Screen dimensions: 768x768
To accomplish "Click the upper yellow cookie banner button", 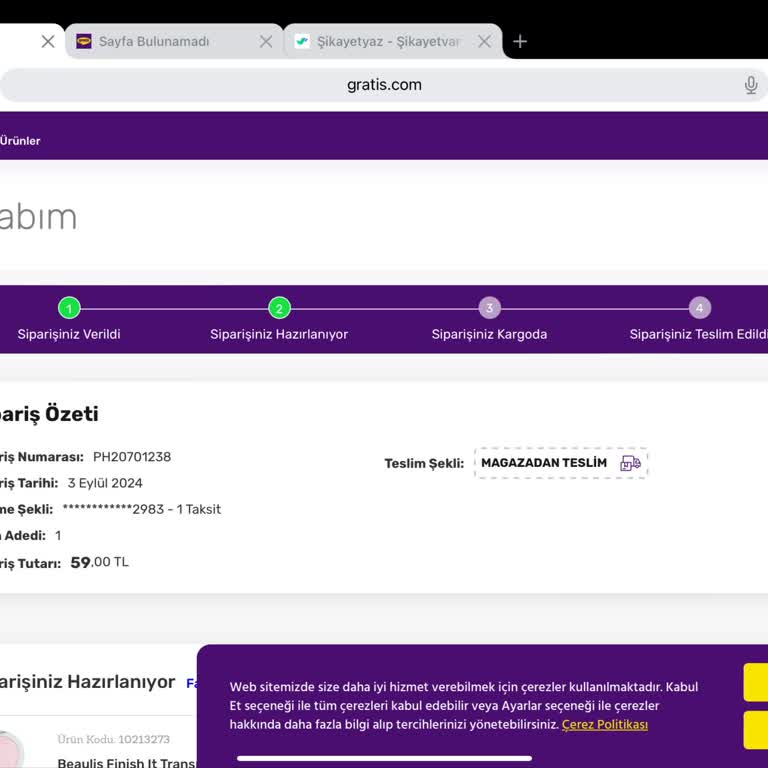I will click(755, 682).
